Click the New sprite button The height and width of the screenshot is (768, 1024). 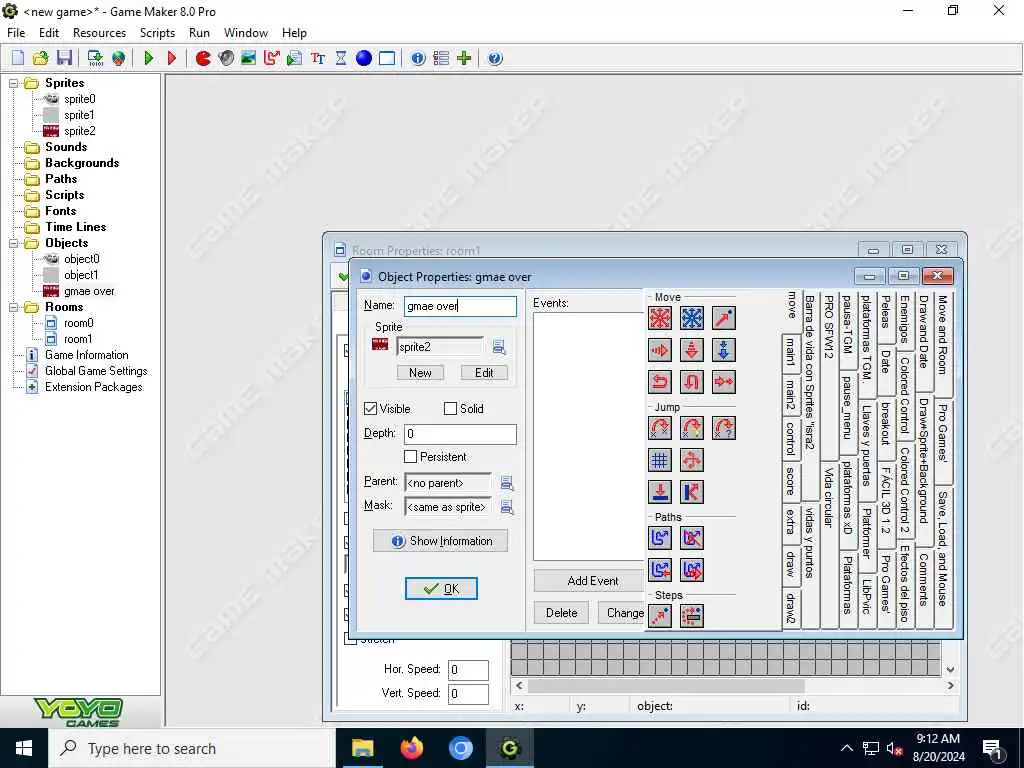420,372
